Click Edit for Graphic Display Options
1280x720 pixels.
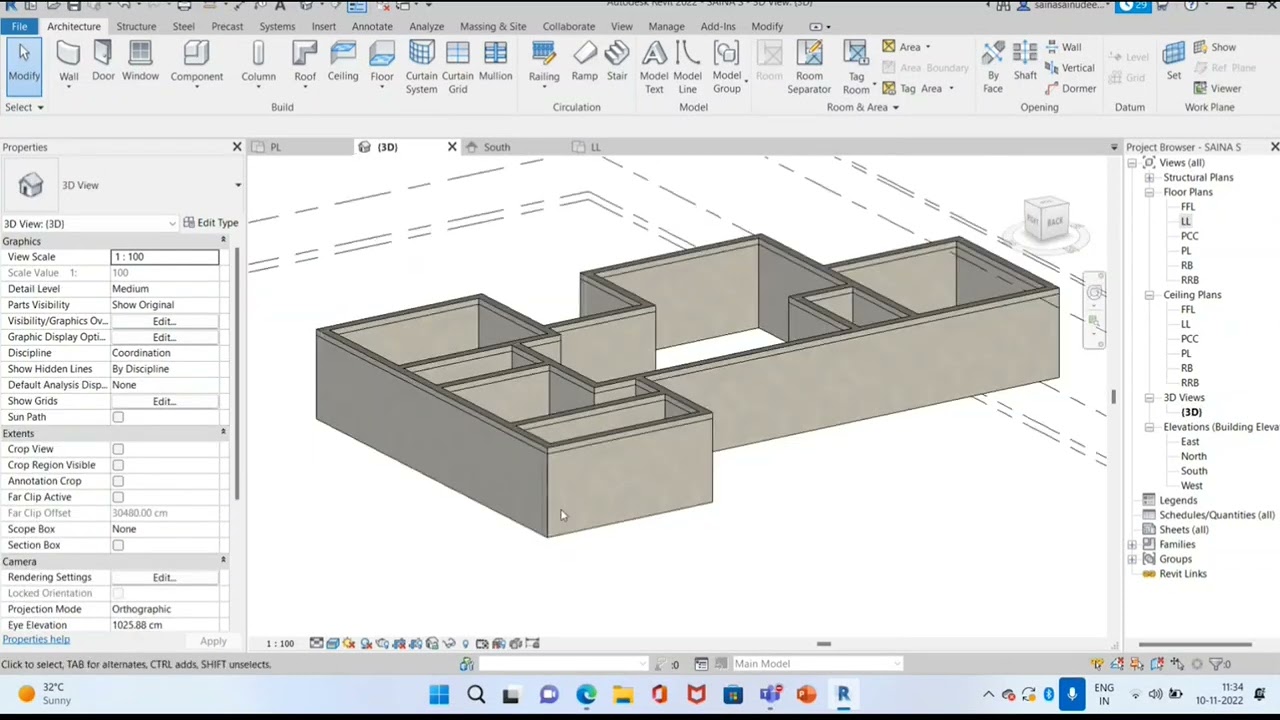[x=164, y=337]
